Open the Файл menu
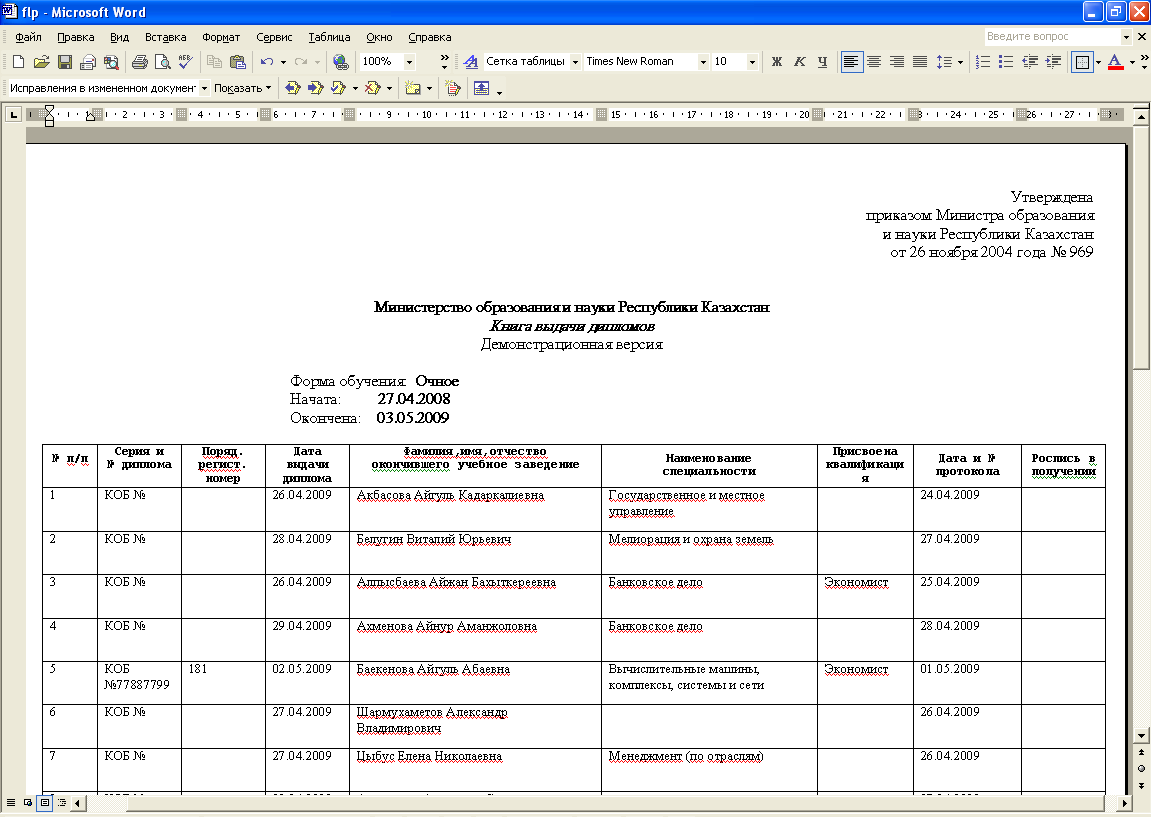 (x=28, y=37)
